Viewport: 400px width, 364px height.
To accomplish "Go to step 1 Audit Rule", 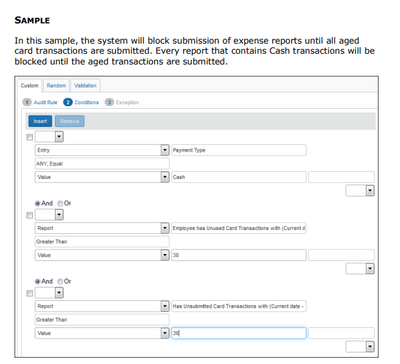I will (x=40, y=102).
